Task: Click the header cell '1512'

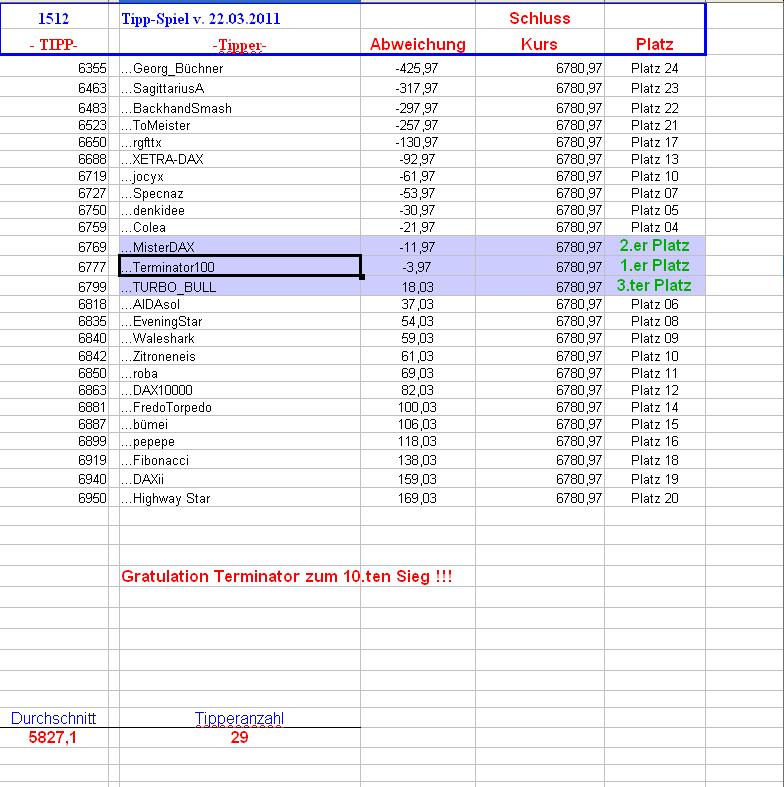Action: 53,19
